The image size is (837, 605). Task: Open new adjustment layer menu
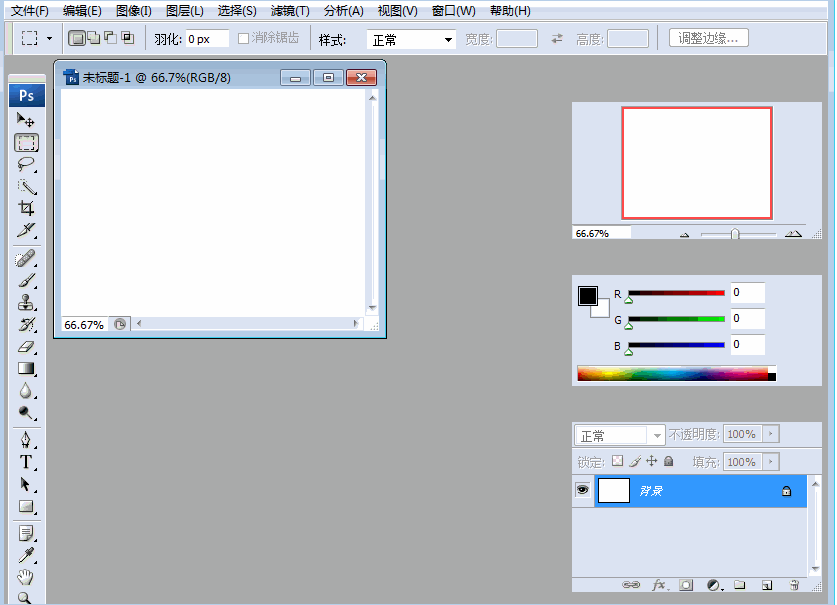coord(714,585)
